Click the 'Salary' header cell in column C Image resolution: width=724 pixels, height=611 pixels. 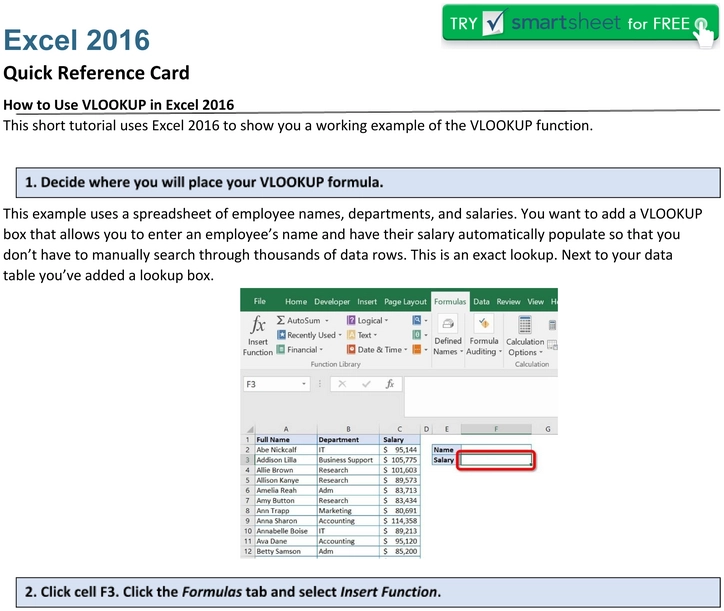click(x=400, y=440)
